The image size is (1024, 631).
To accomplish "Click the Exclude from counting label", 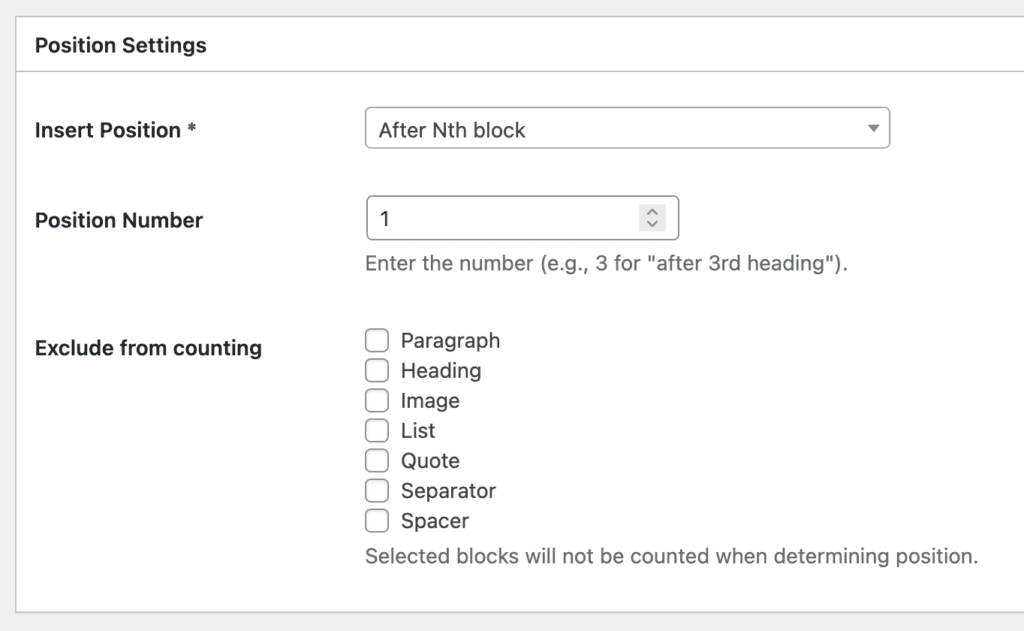I will (x=148, y=349).
